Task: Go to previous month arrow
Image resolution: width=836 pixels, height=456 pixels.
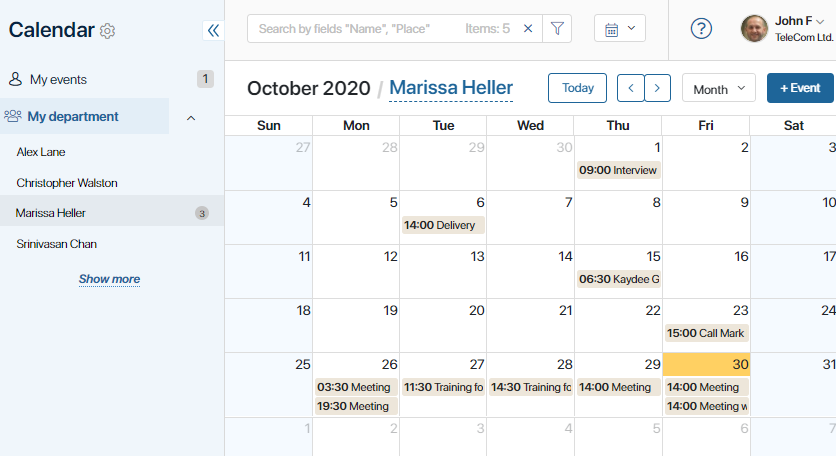Action: 631,88
